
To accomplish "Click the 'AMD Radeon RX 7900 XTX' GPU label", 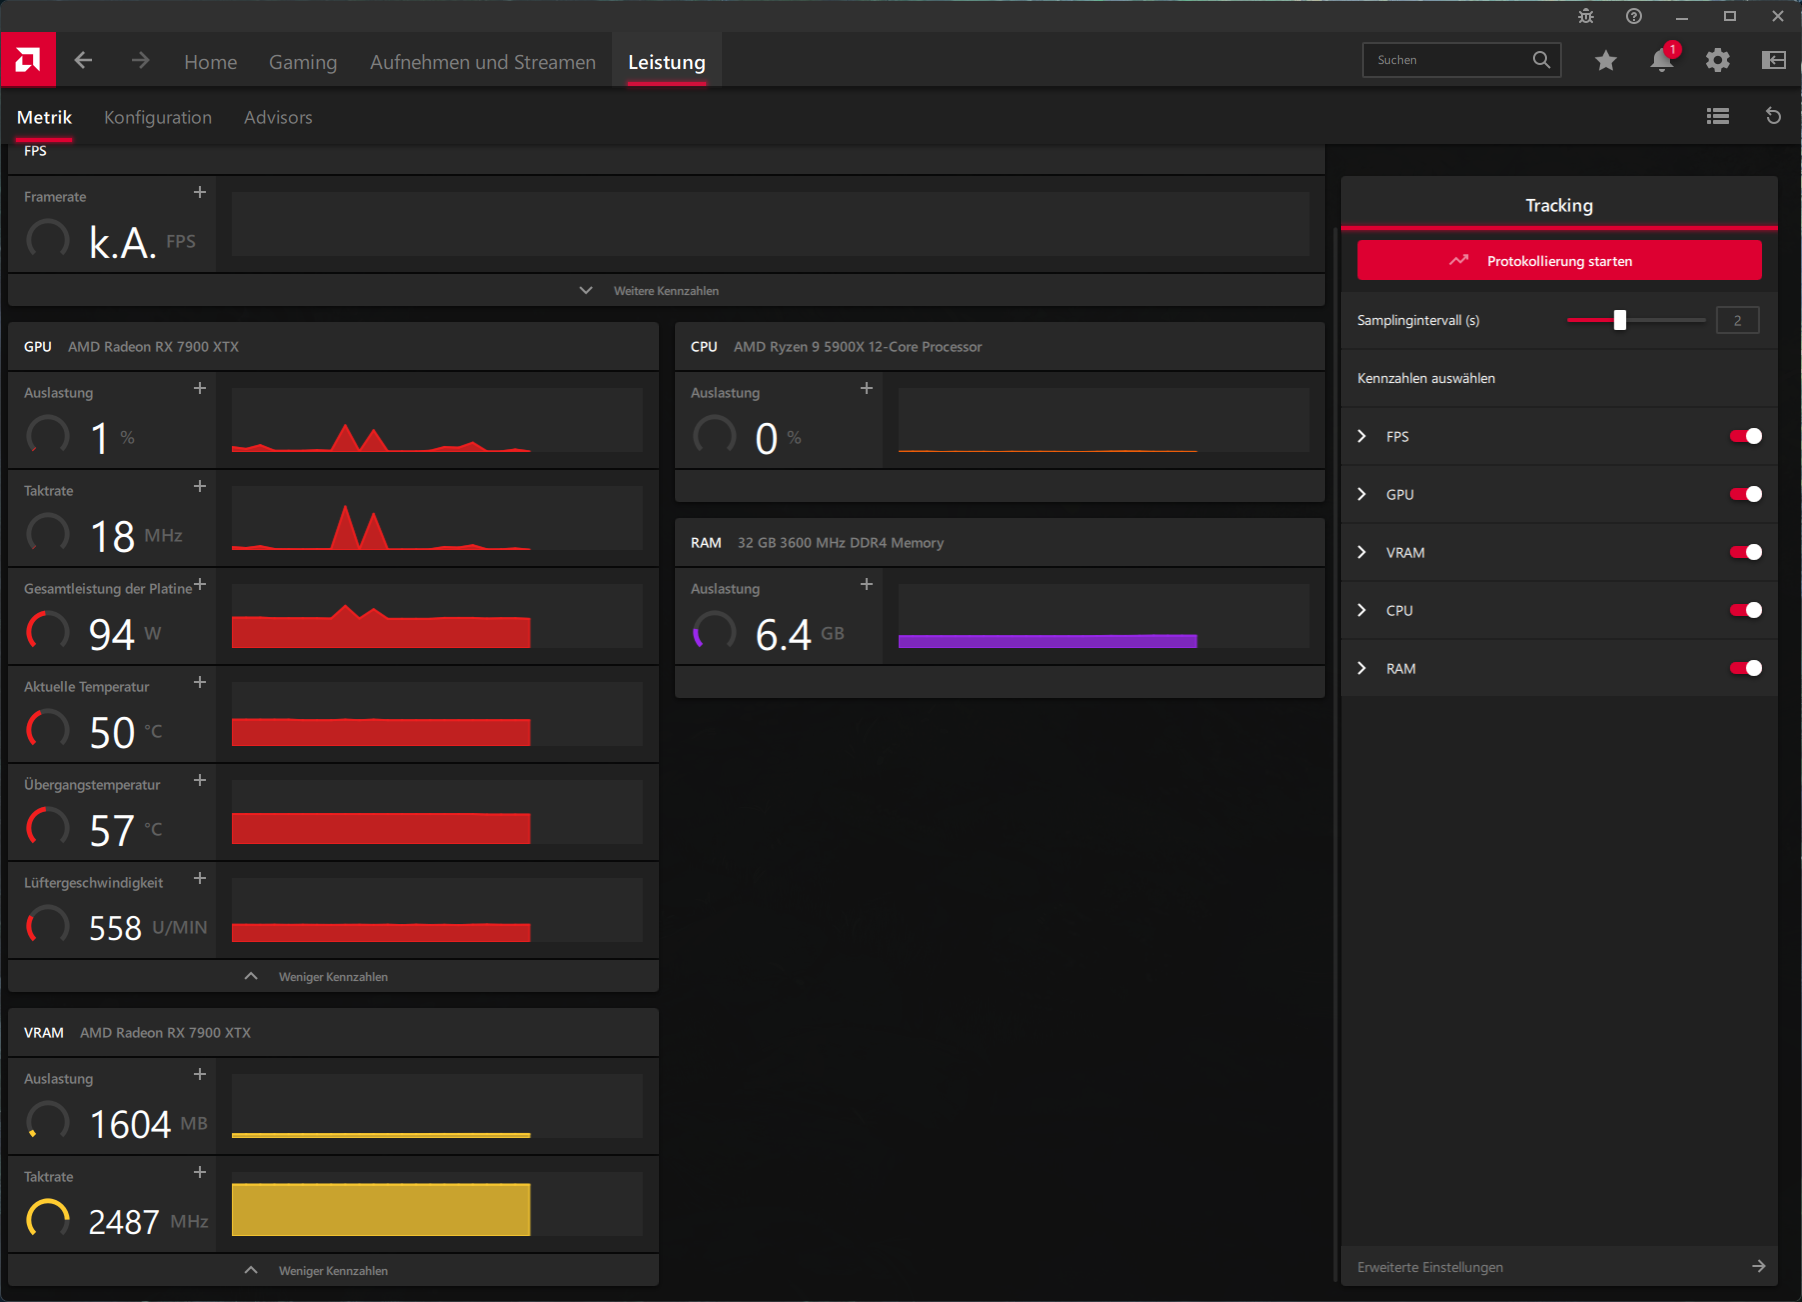I will click(x=153, y=347).
